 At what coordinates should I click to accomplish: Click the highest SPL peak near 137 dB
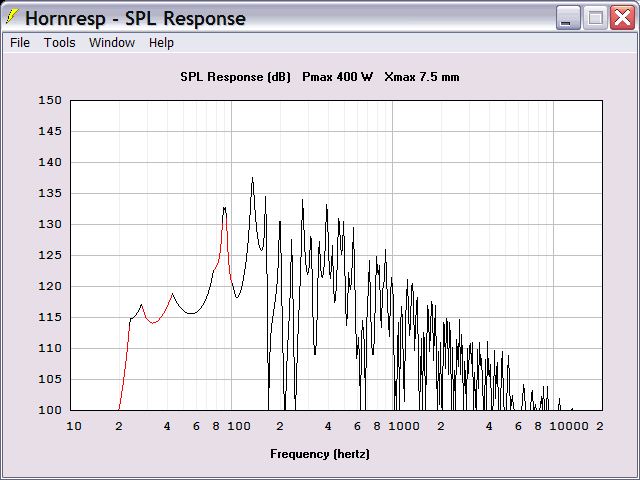(252, 178)
